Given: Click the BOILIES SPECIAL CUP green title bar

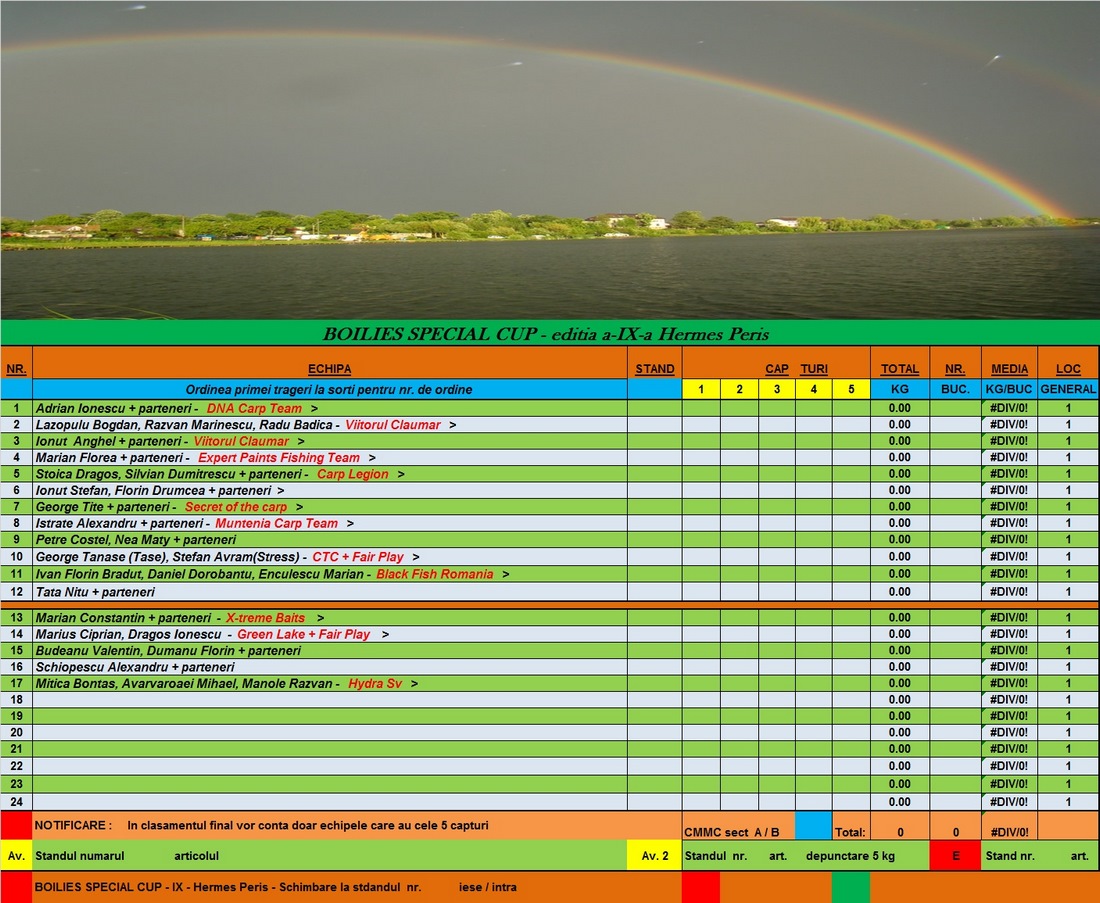Looking at the screenshot, I should tap(550, 334).
